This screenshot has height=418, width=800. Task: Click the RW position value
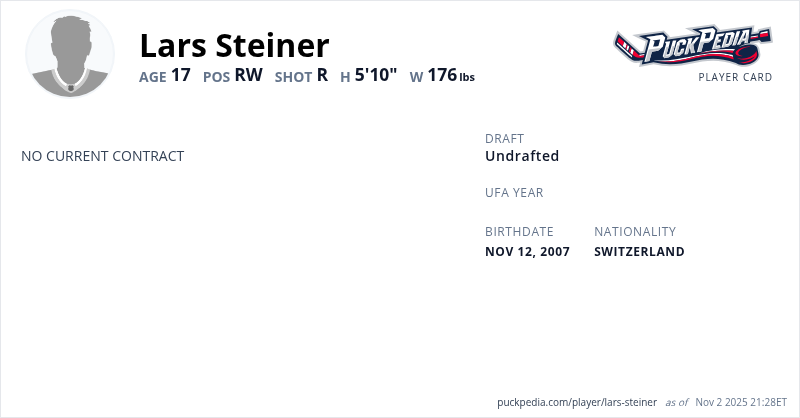point(248,75)
